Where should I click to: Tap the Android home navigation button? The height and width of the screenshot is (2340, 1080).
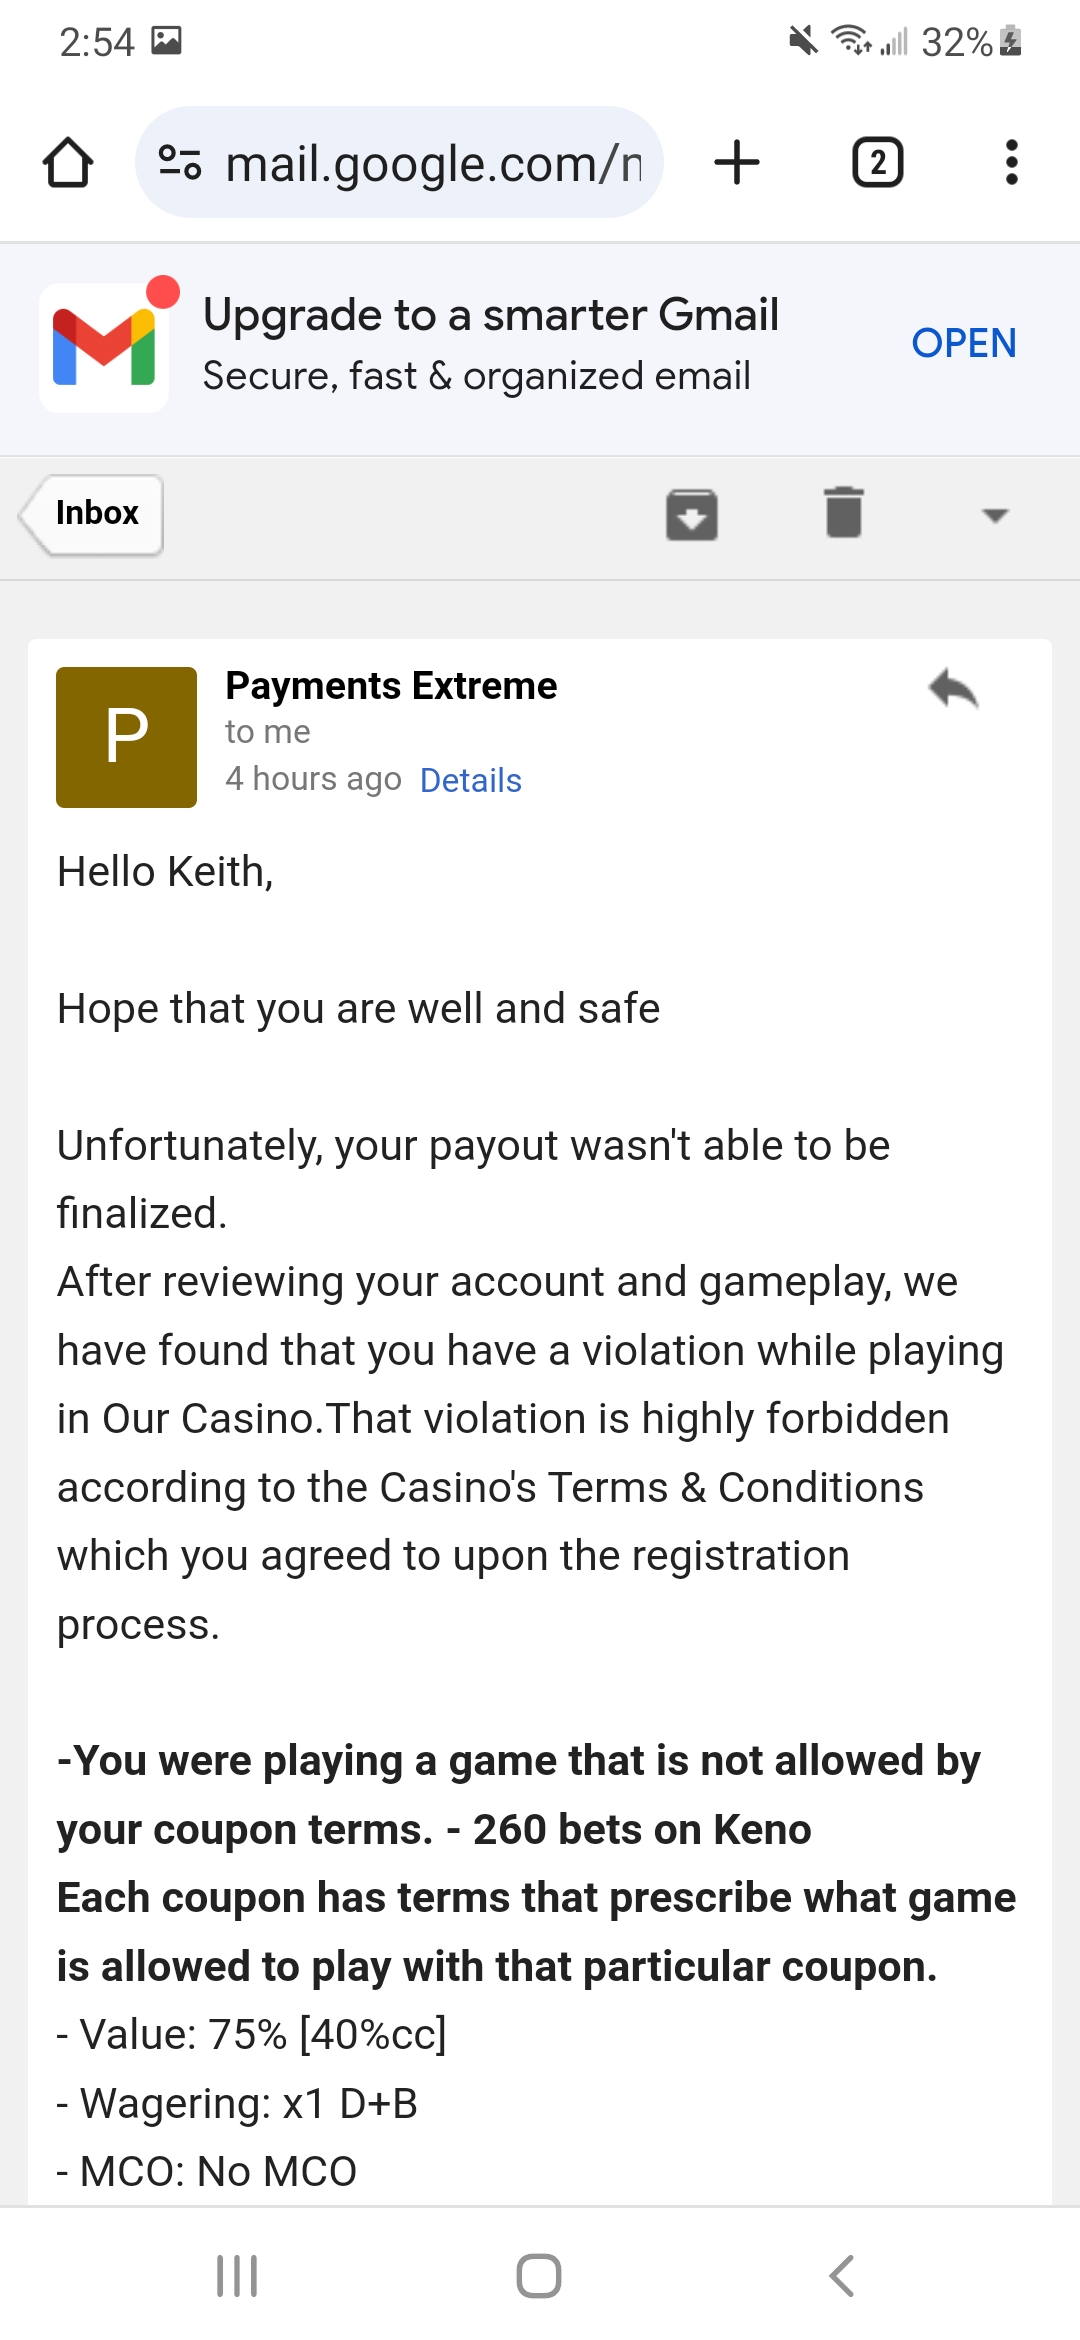[539, 2276]
